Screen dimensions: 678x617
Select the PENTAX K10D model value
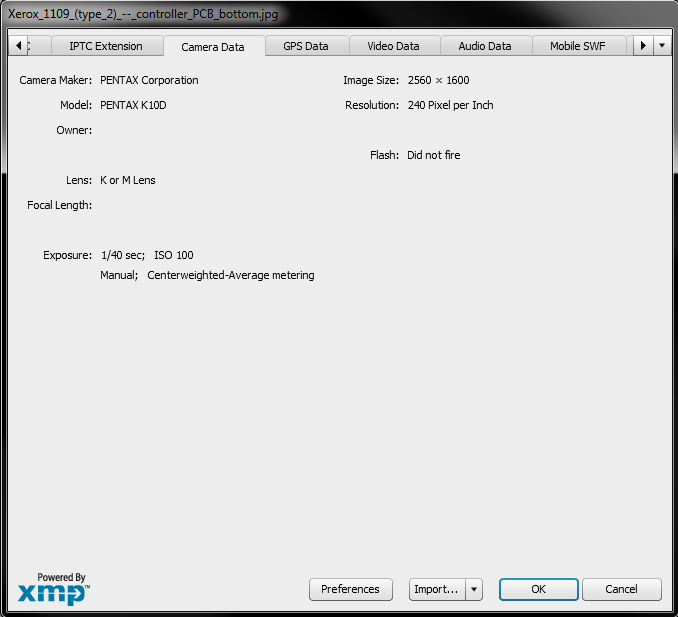[133, 105]
